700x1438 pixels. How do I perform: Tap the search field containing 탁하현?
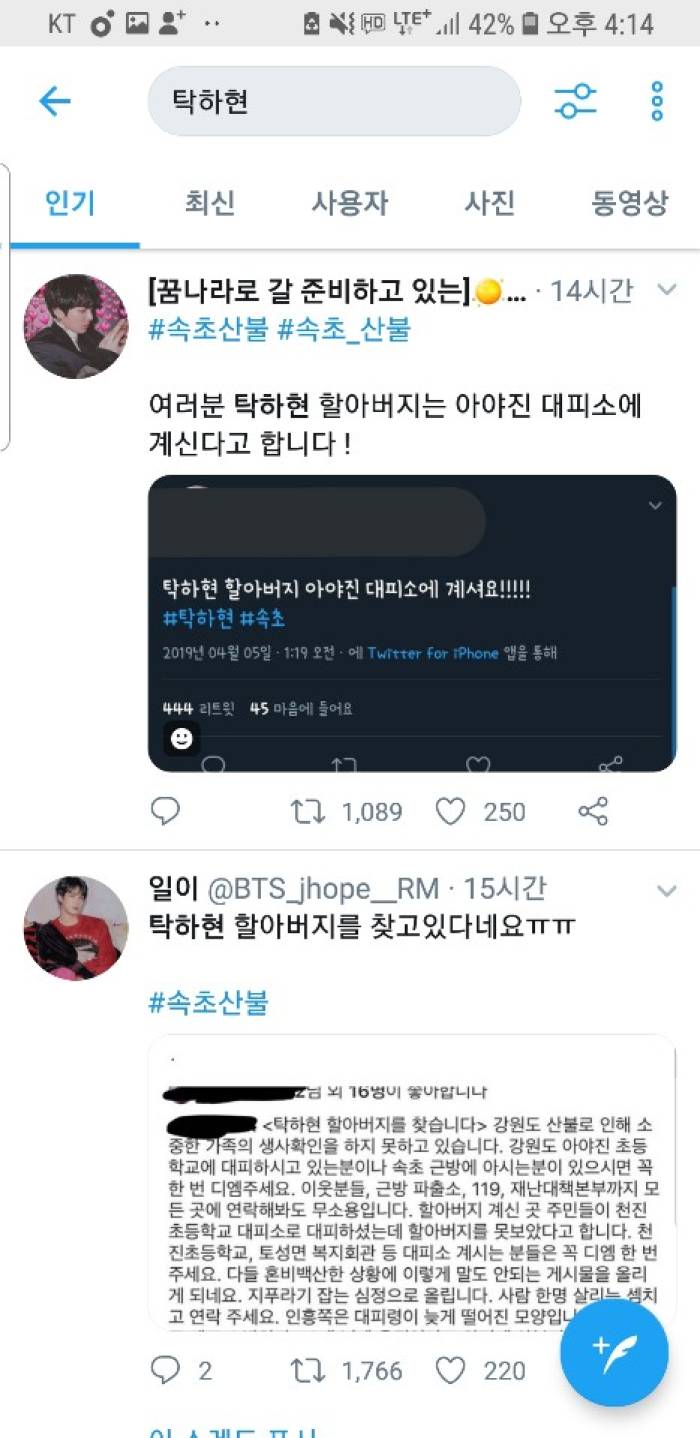[334, 101]
